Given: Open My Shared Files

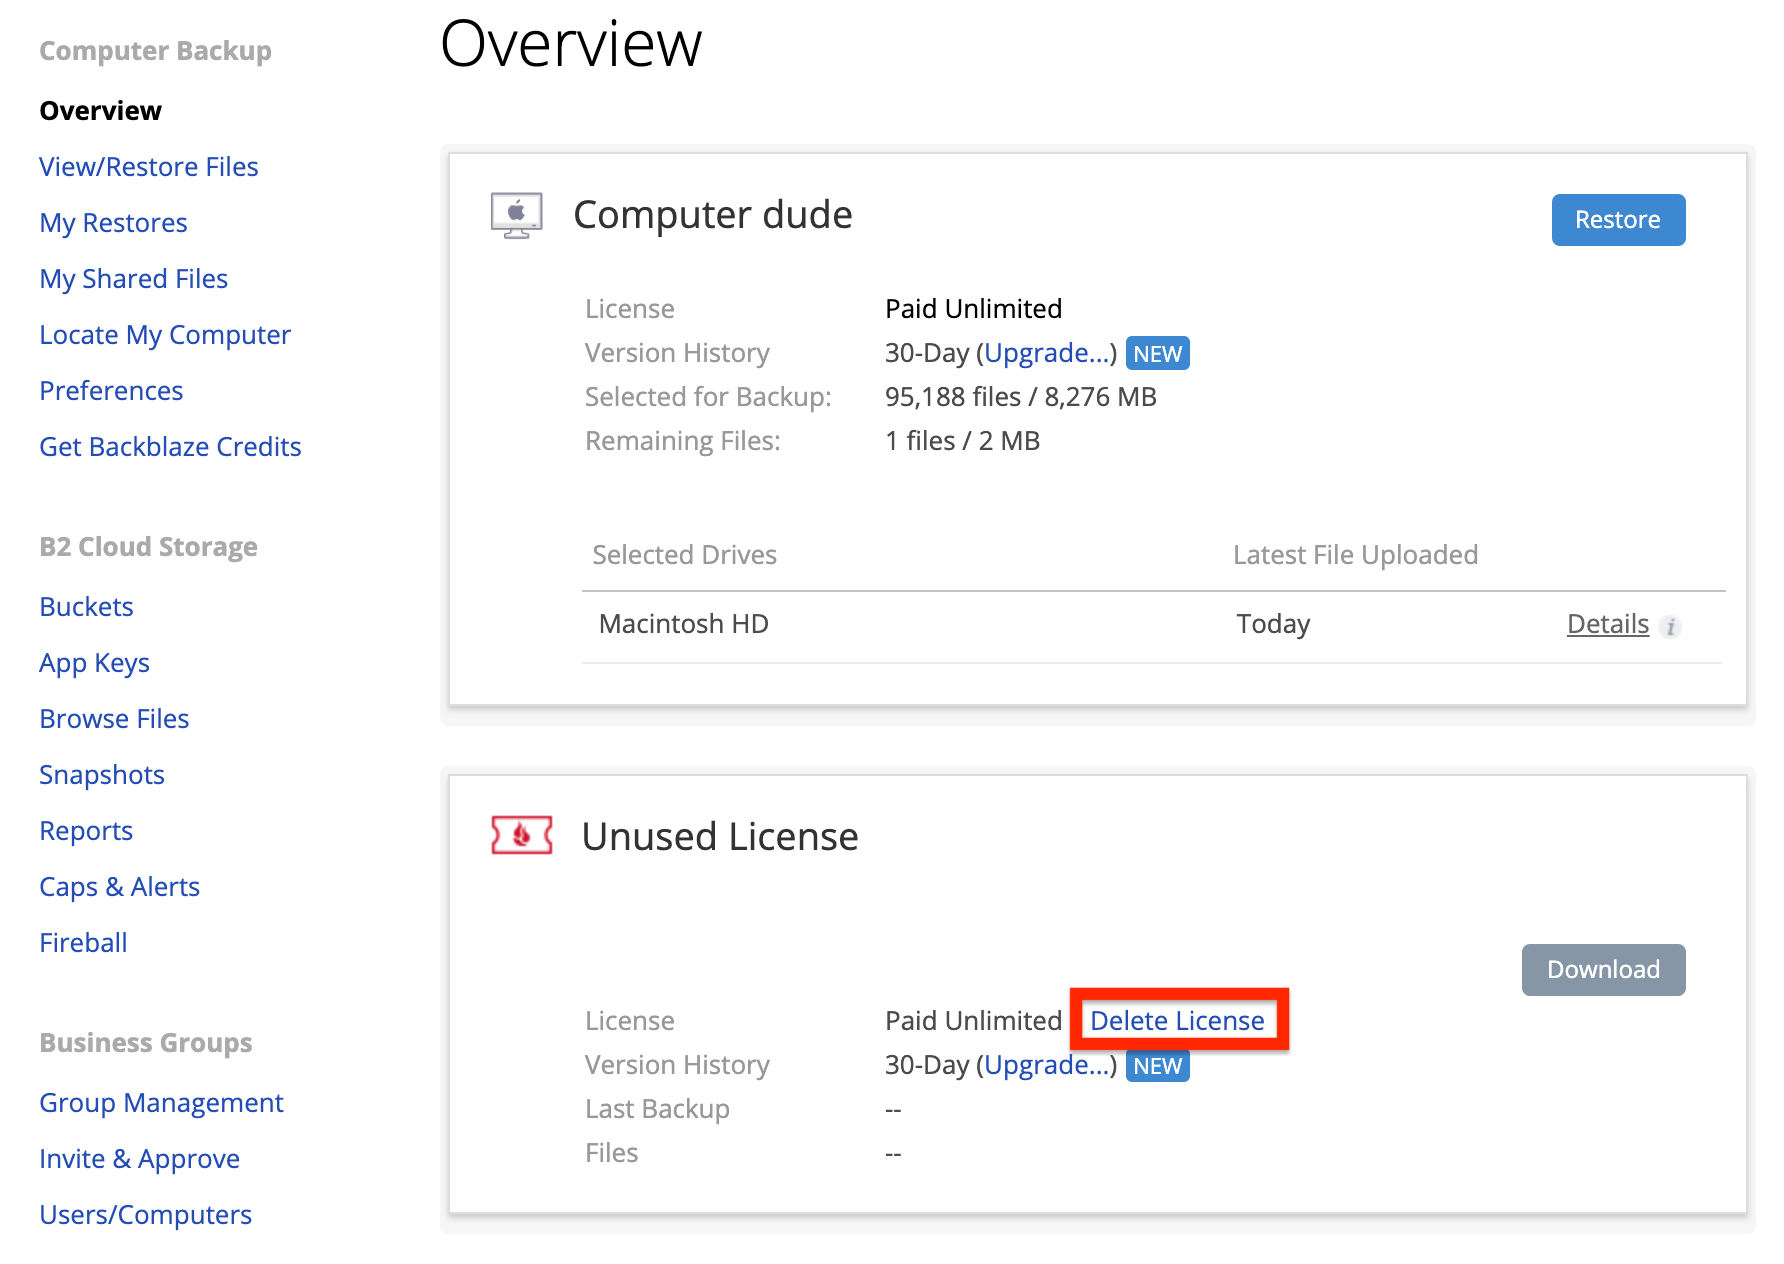Looking at the screenshot, I should pyautogui.click(x=134, y=279).
